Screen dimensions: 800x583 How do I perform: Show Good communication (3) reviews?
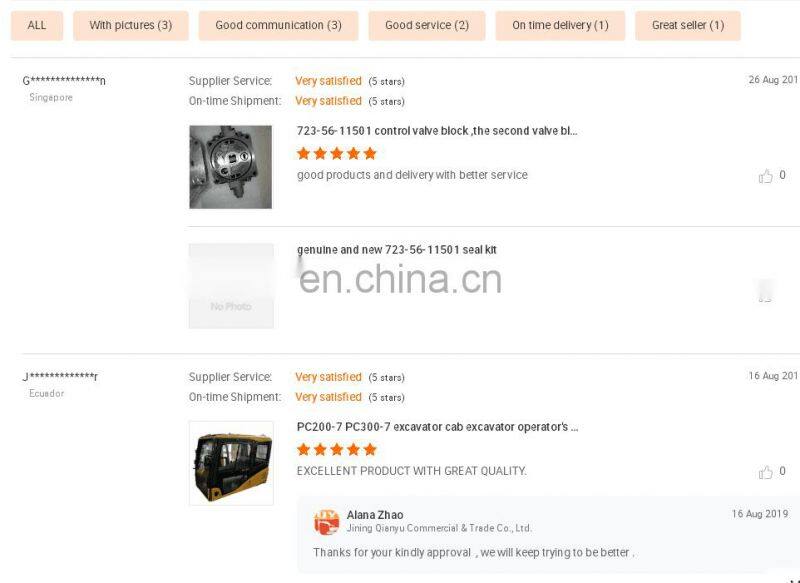(279, 26)
